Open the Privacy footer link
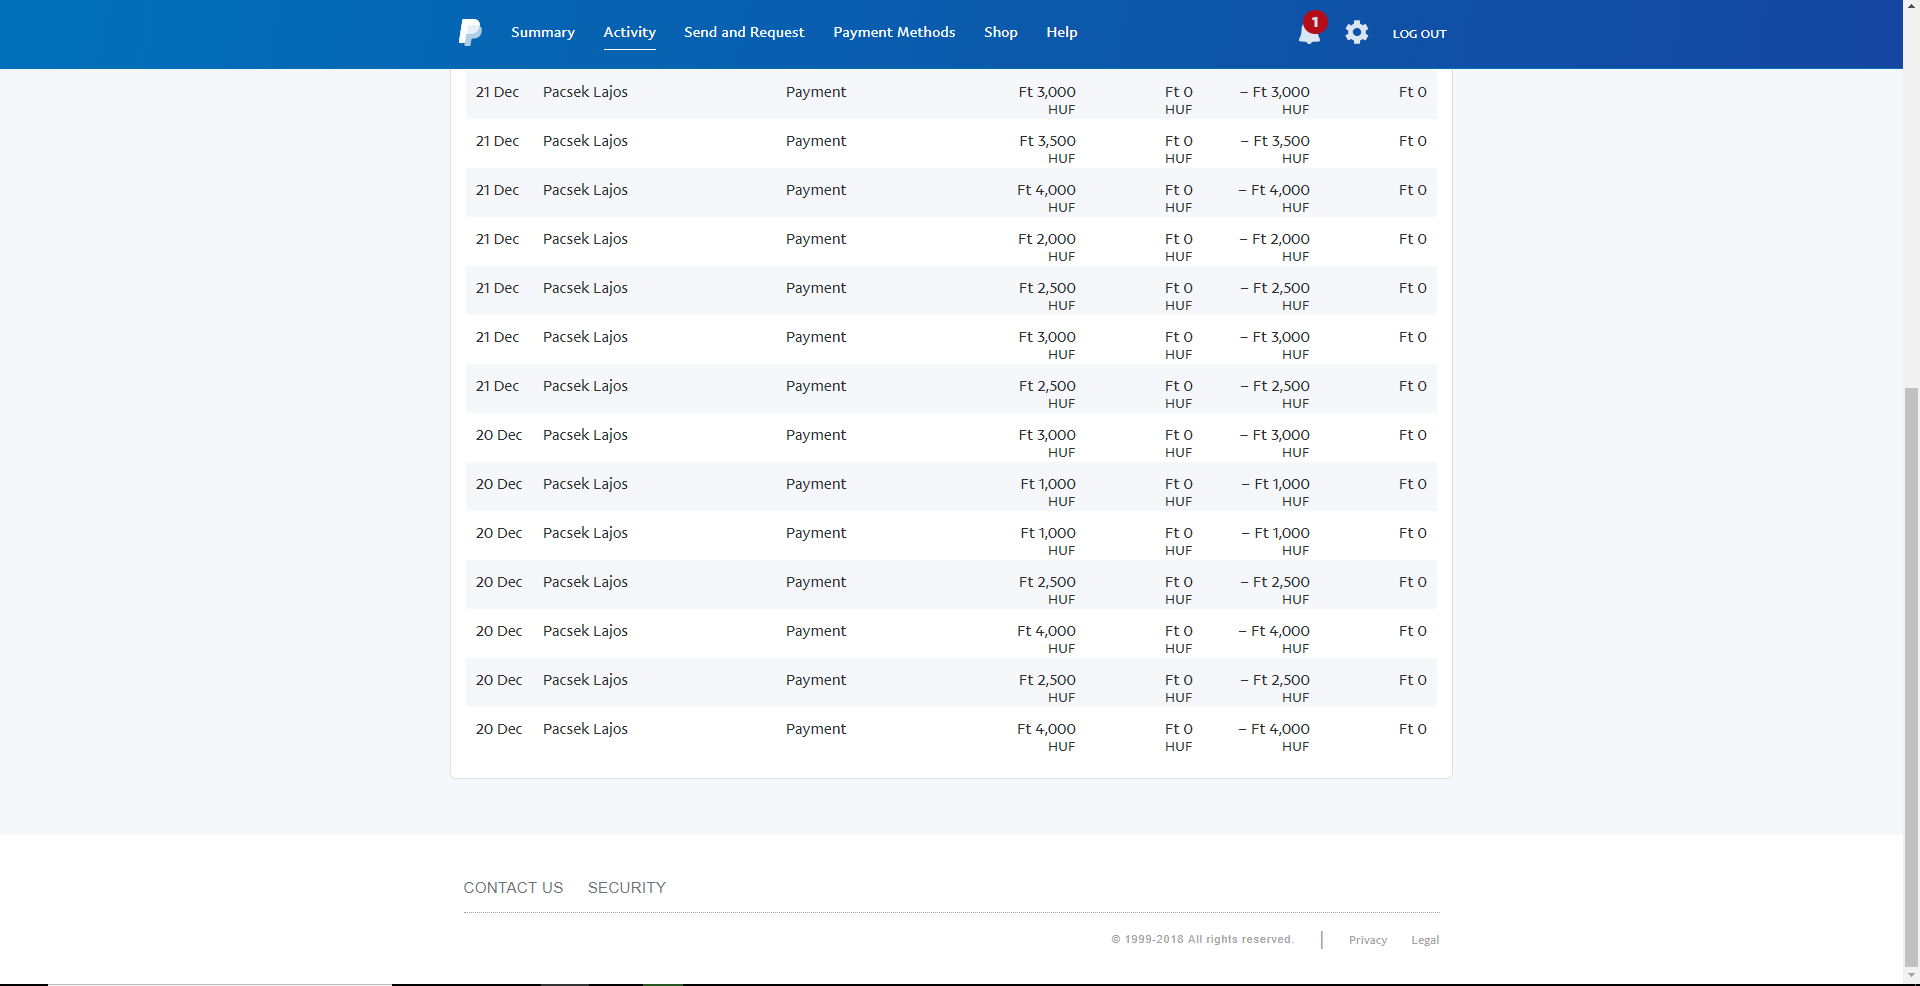 (x=1368, y=940)
